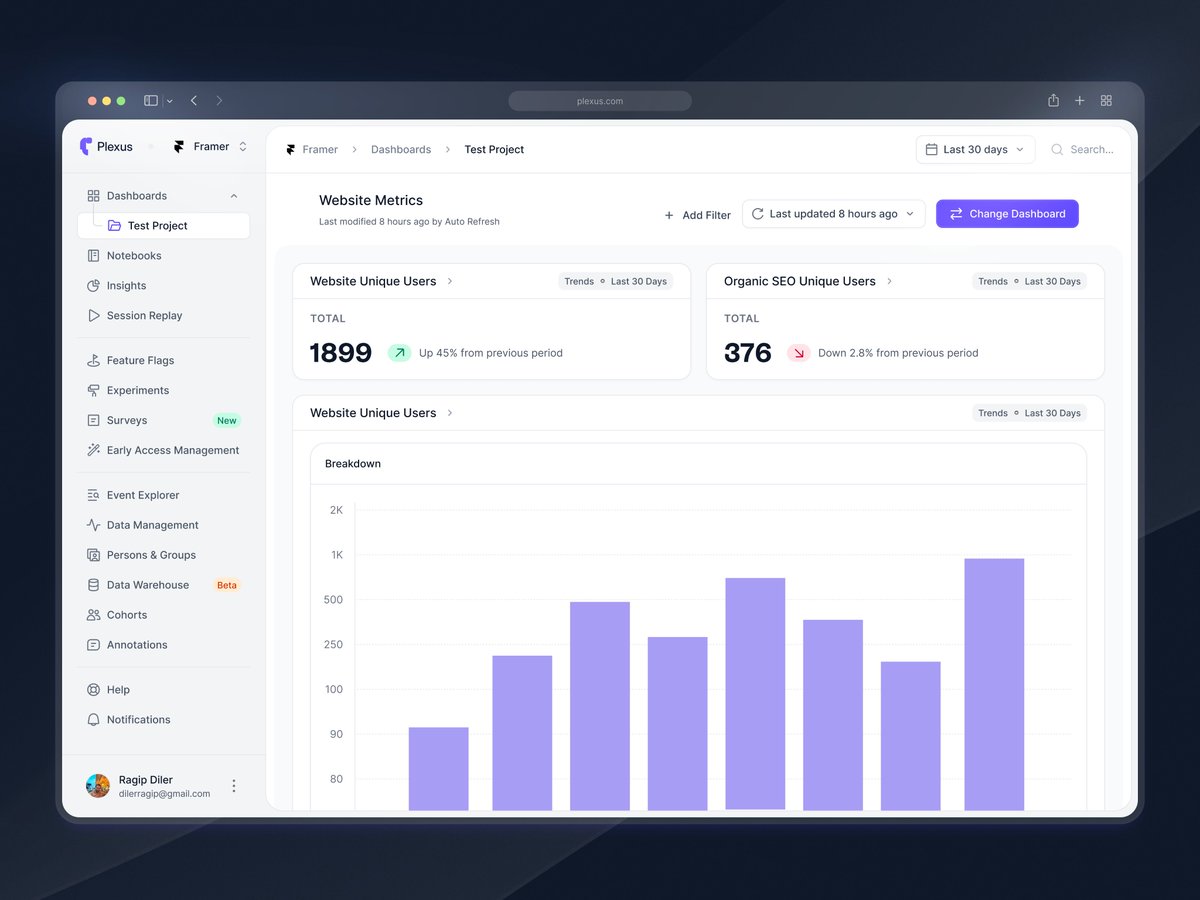Open the Dashboards grid icon in sidebar
This screenshot has width=1200, height=900.
93,196
